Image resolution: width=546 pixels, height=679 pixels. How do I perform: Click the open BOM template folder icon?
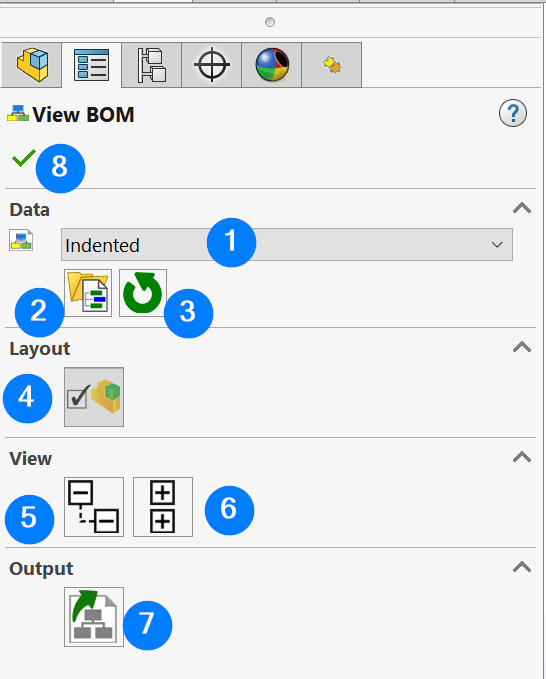coord(88,293)
